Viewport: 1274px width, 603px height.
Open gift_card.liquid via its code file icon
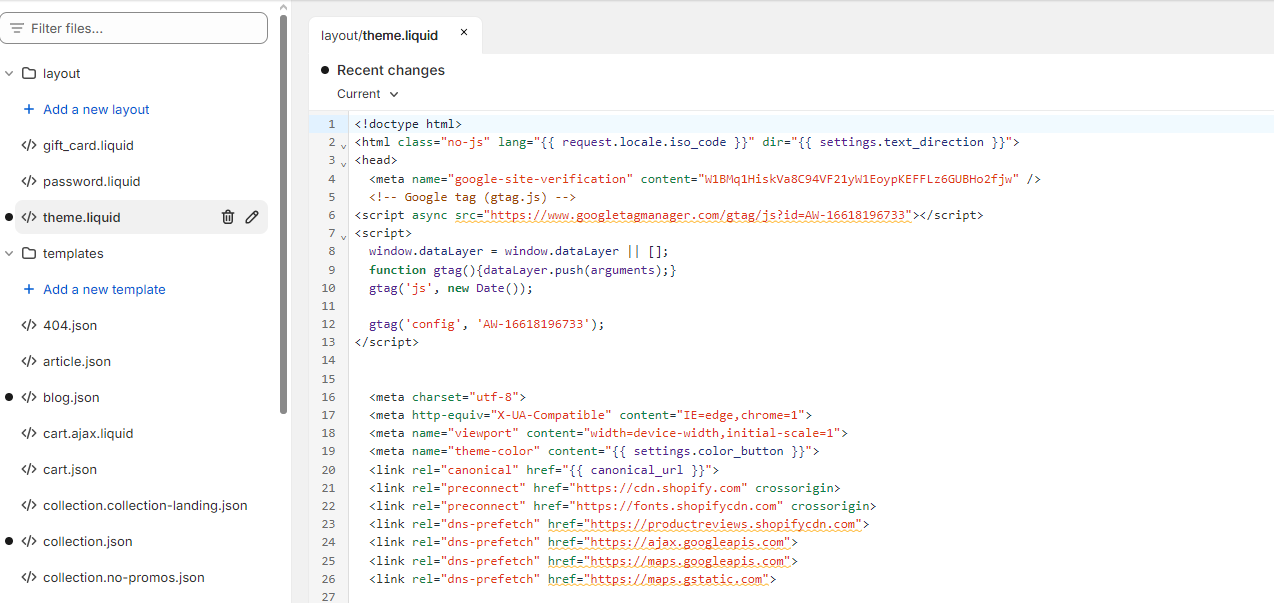29,145
